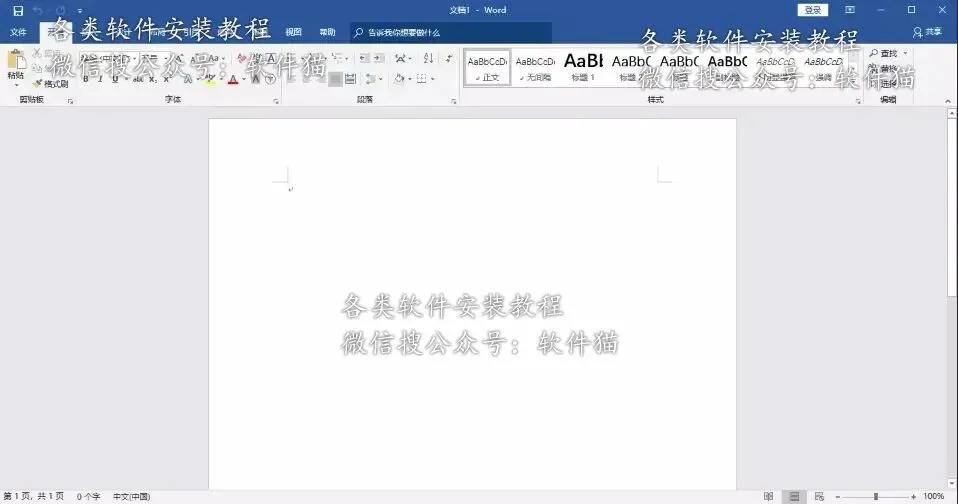Image resolution: width=958 pixels, height=504 pixels.
Task: Open ribbon display options icon
Action: (850, 10)
